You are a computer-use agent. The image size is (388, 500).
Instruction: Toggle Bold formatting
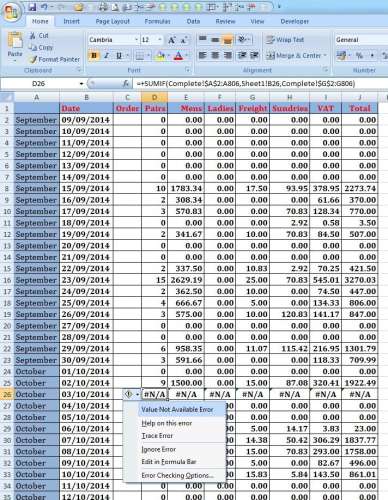(x=94, y=55)
